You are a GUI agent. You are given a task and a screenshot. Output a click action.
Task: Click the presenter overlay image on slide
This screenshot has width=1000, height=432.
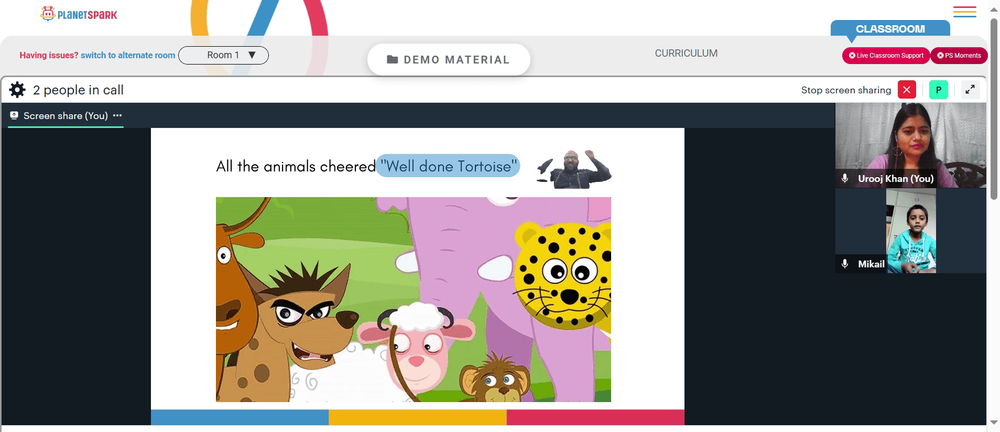tap(574, 169)
